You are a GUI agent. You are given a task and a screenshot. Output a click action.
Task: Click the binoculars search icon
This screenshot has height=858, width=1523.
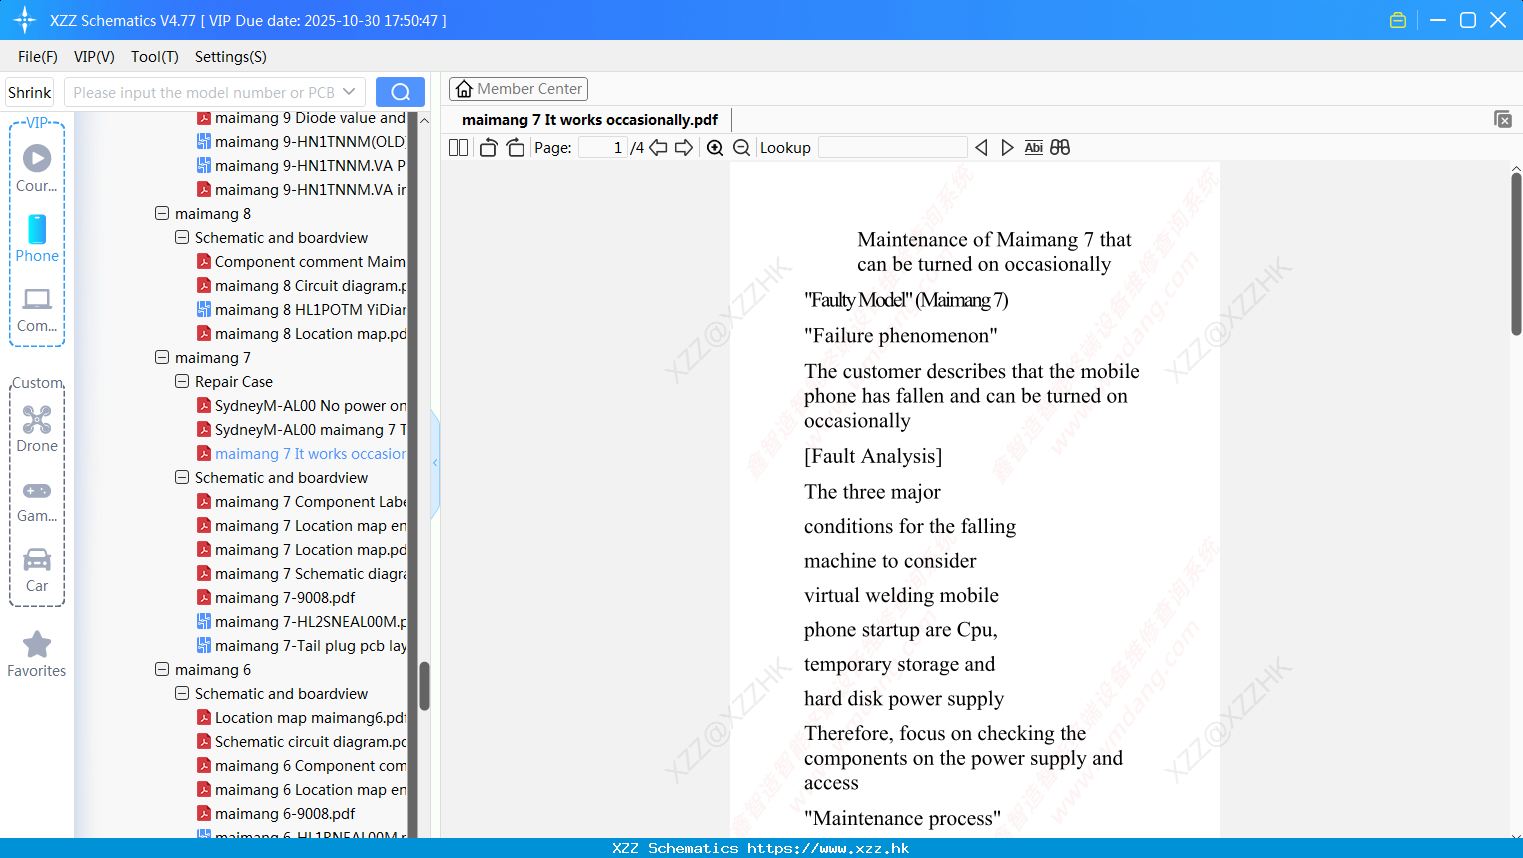(1060, 147)
